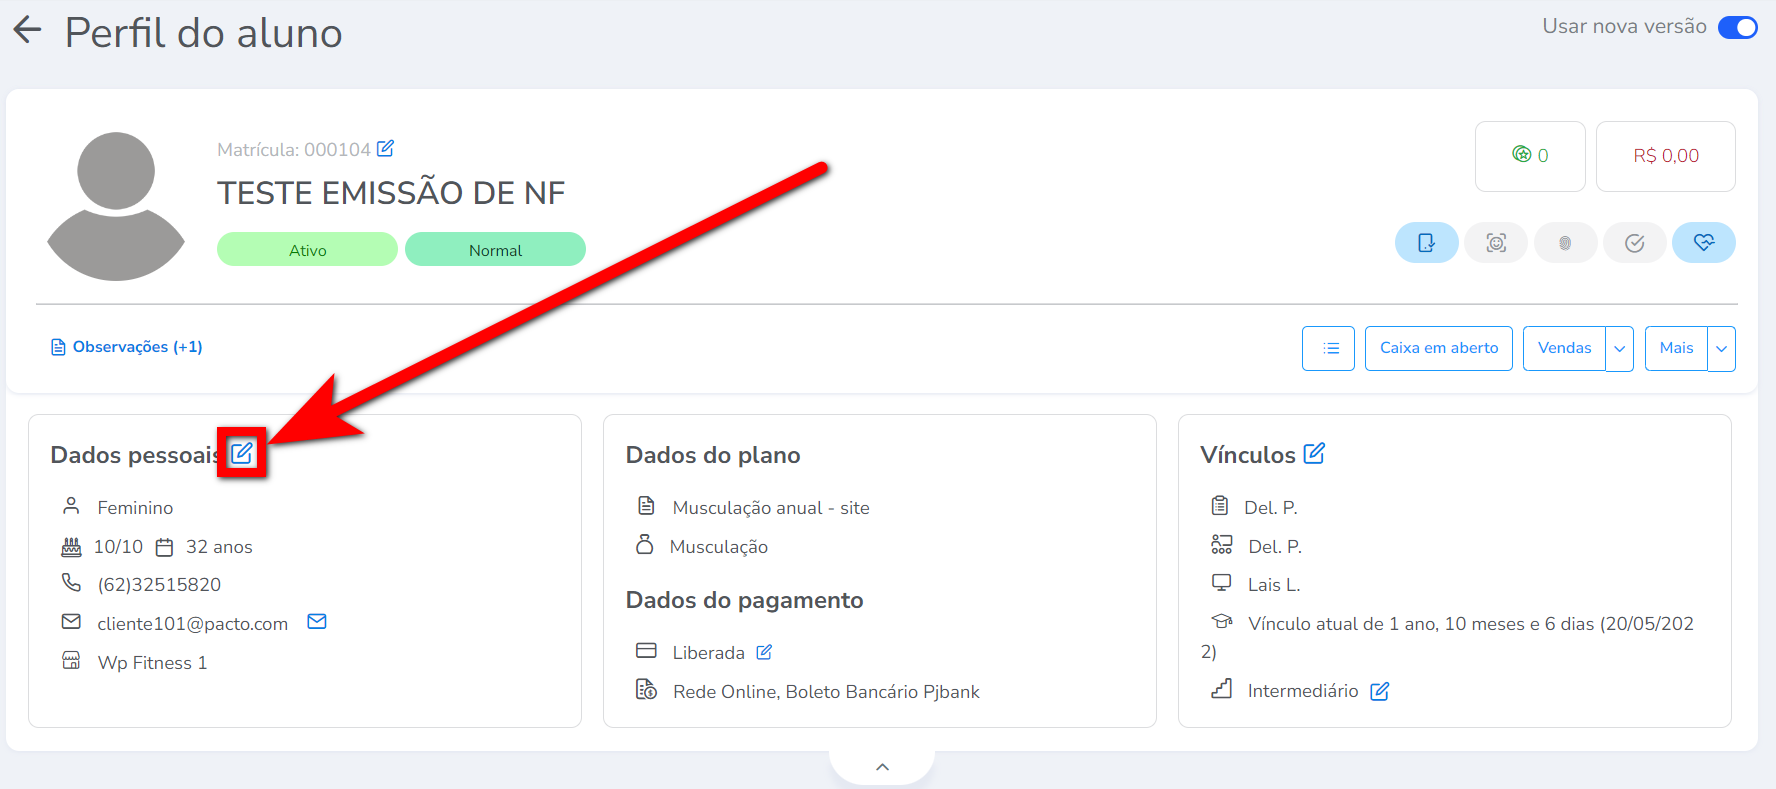
Task: Send email via envelope icon beside cliente101@pacto.com
Action: [317, 622]
